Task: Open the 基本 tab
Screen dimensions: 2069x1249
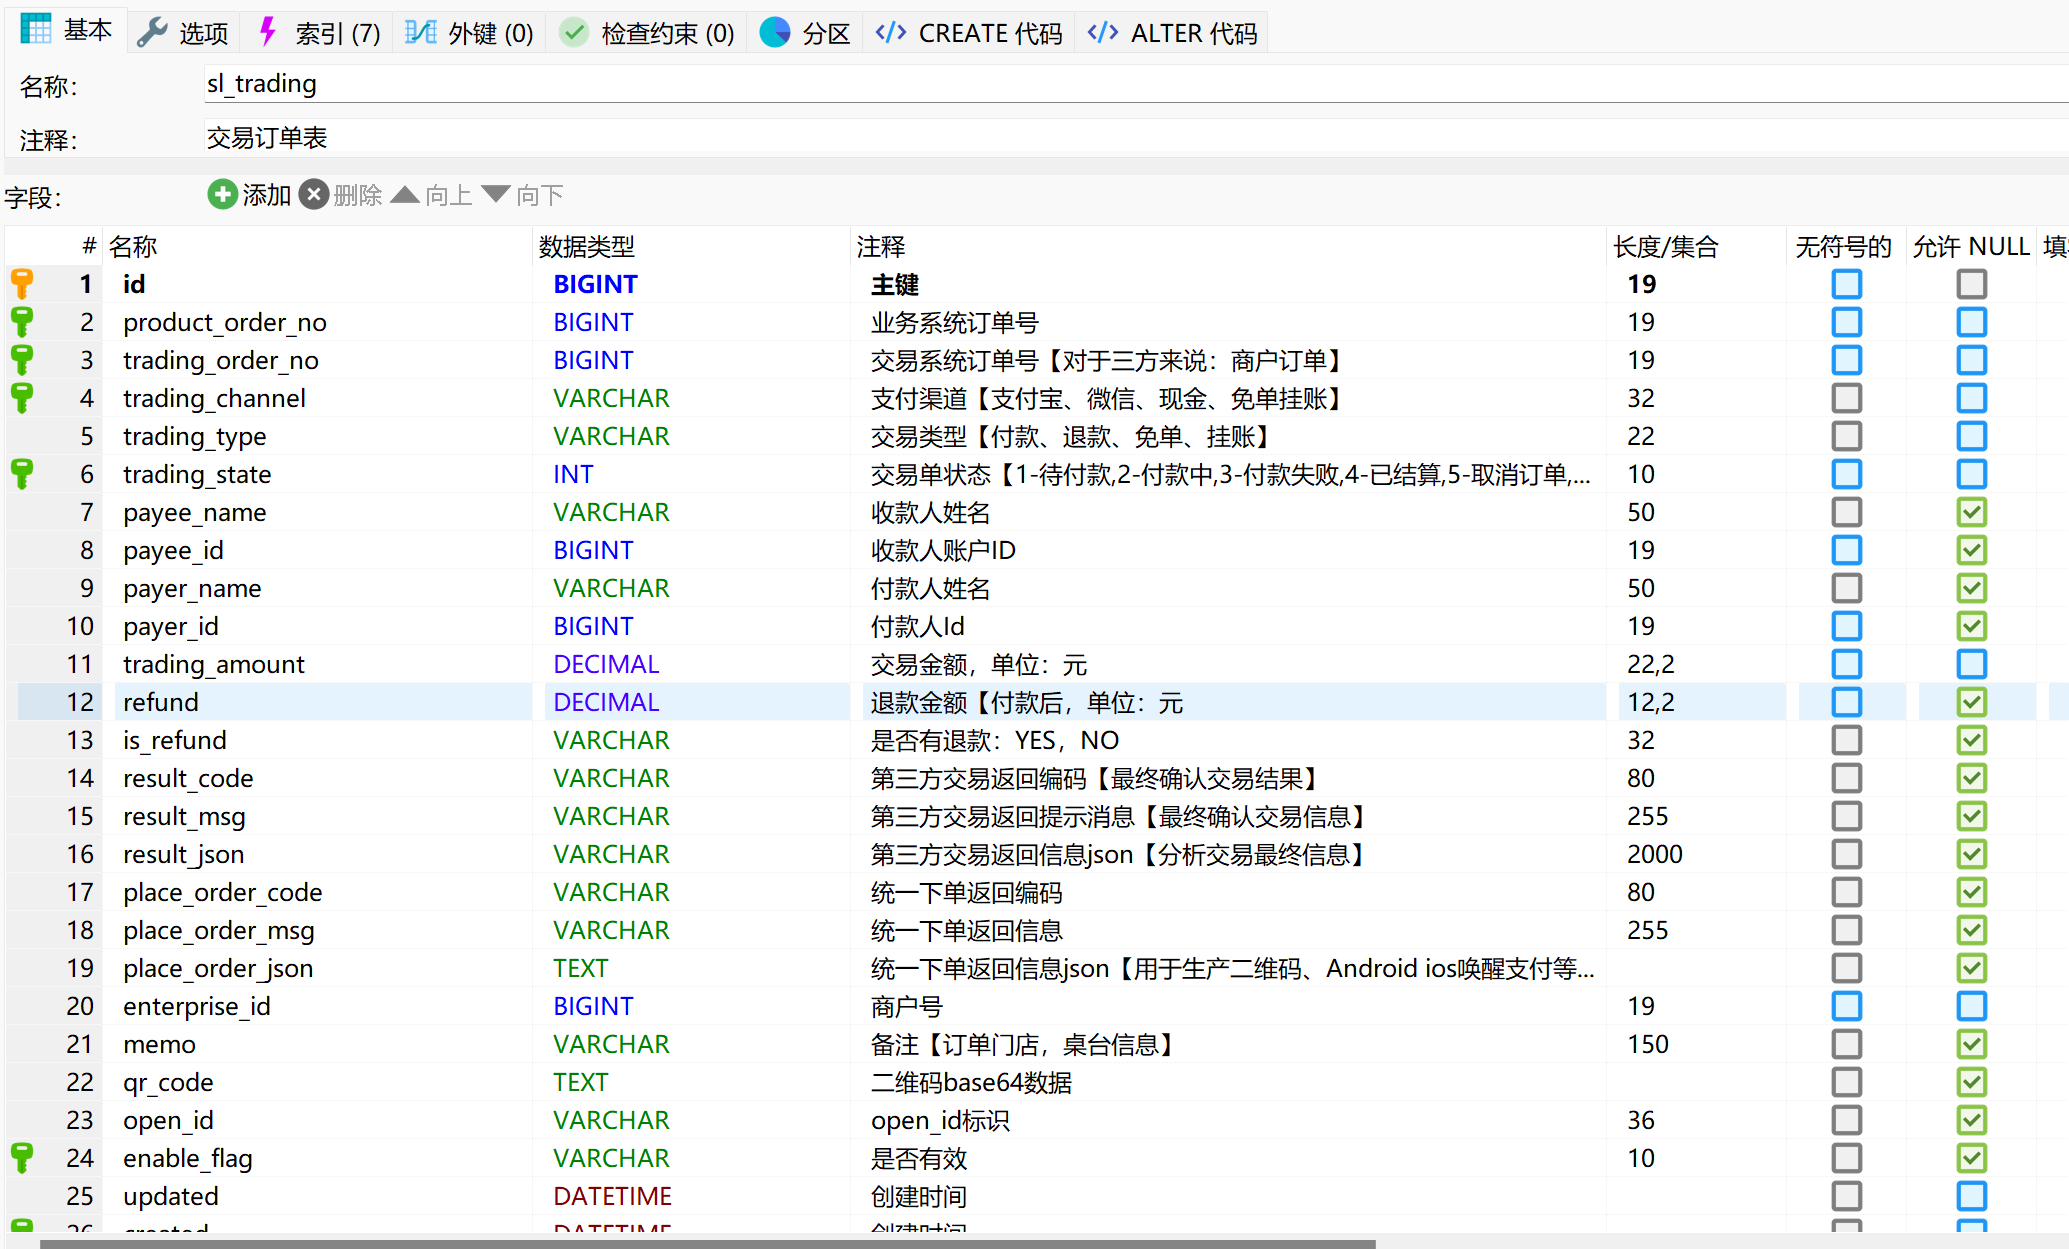Action: [66, 31]
